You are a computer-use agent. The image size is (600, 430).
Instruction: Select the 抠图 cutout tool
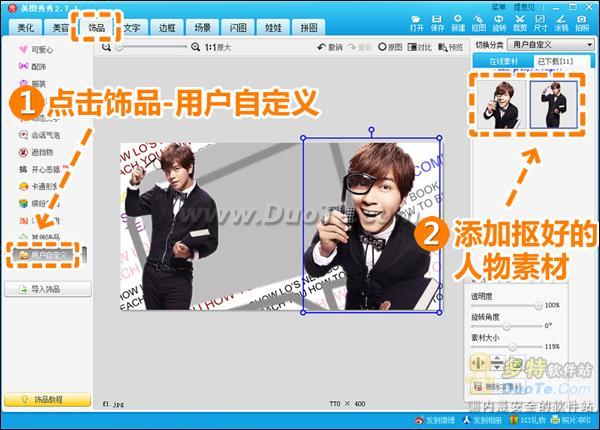click(x=478, y=23)
